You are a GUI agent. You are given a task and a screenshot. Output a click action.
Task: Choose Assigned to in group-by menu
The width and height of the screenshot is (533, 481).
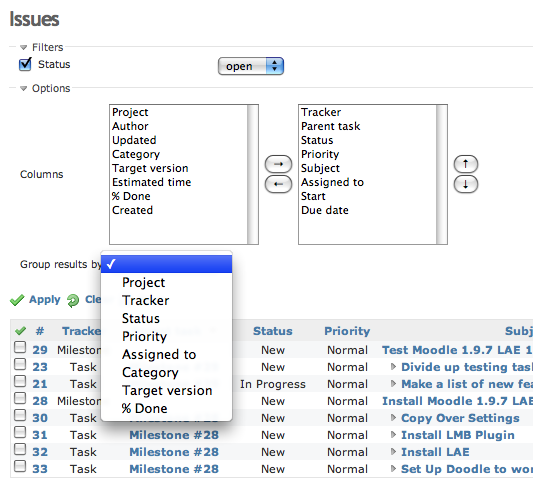159,355
